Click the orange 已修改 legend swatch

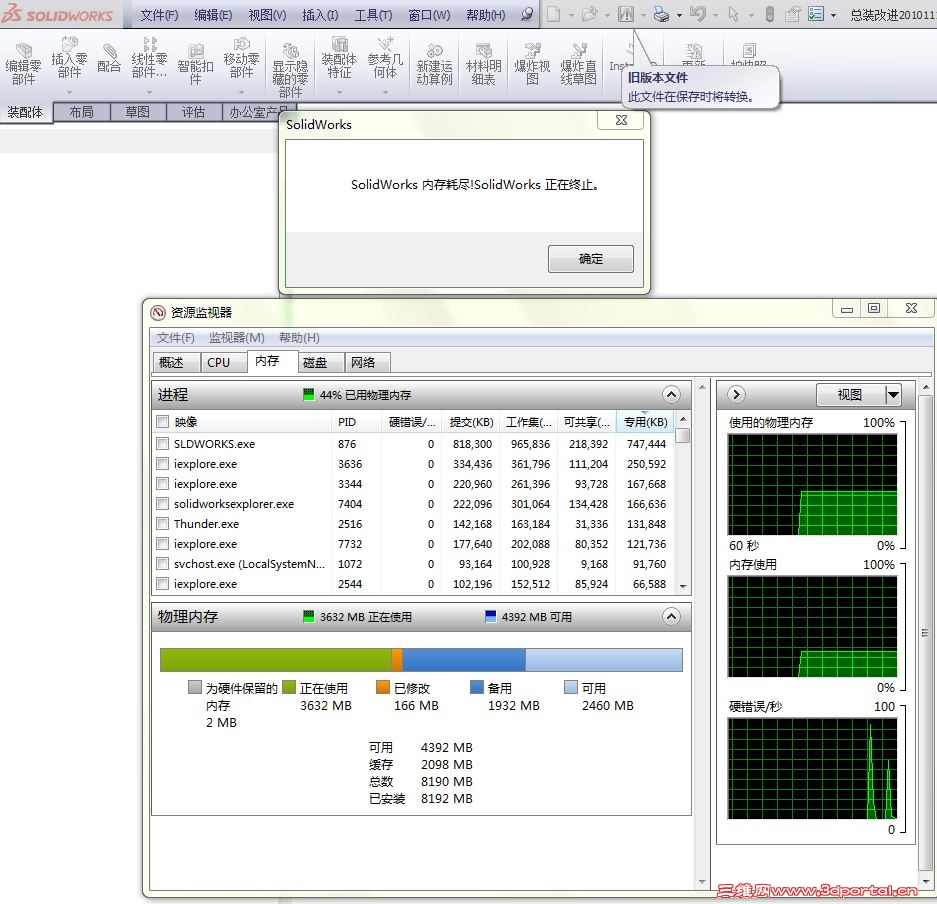click(382, 687)
